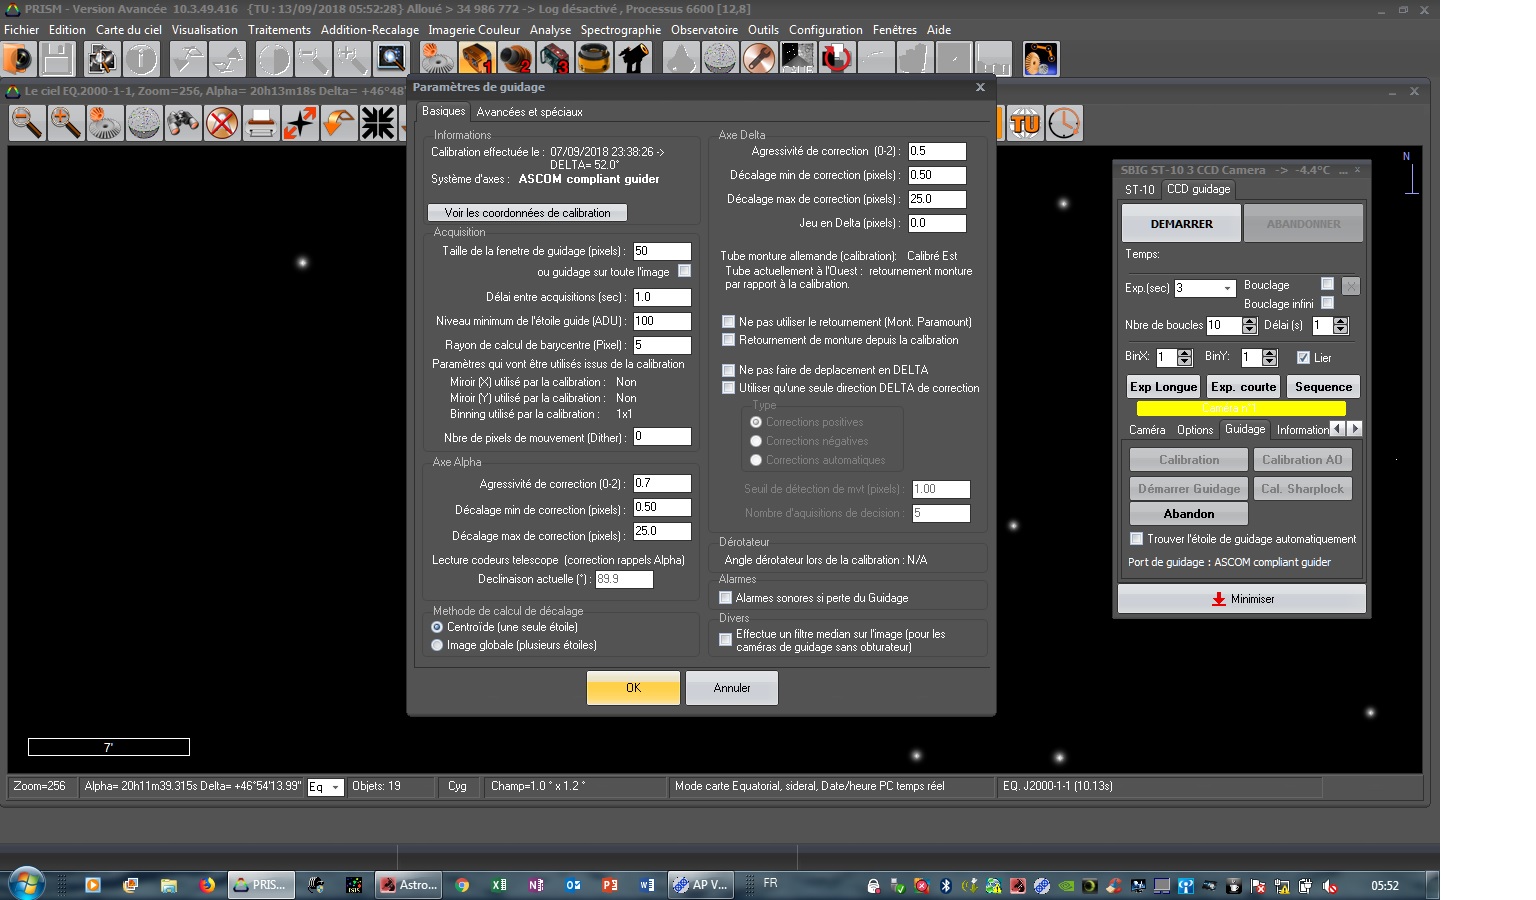Open the Exp.(sec) exposure dropdown
Image resolution: width=1536 pixels, height=900 pixels.
(1227, 288)
